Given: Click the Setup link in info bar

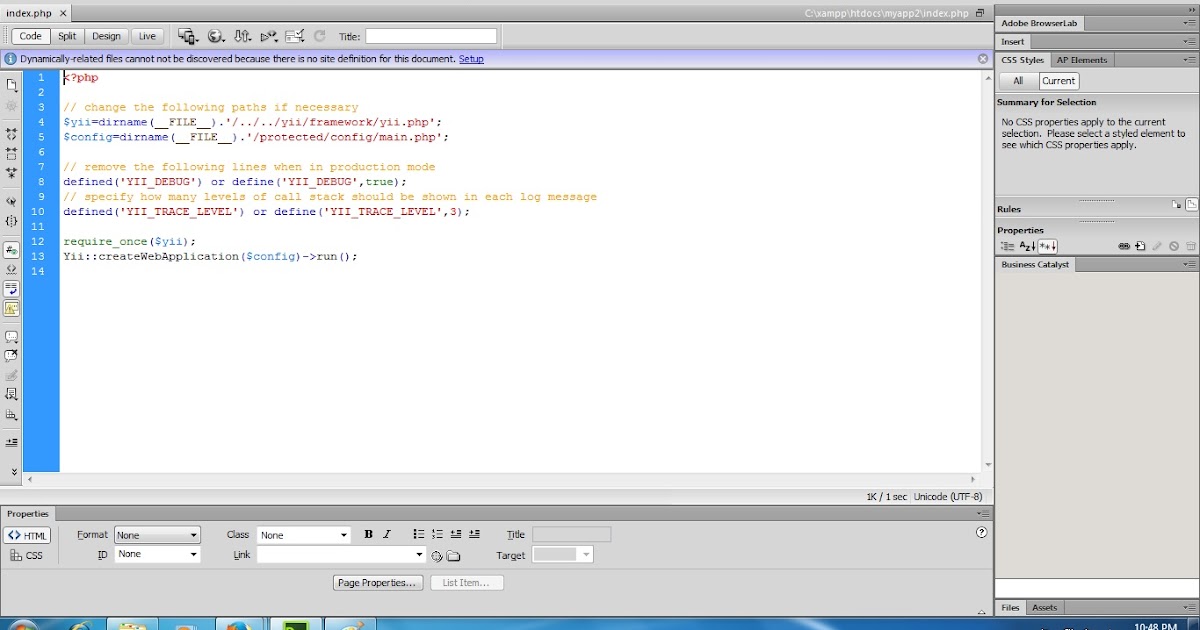Looking at the screenshot, I should pyautogui.click(x=471, y=59).
